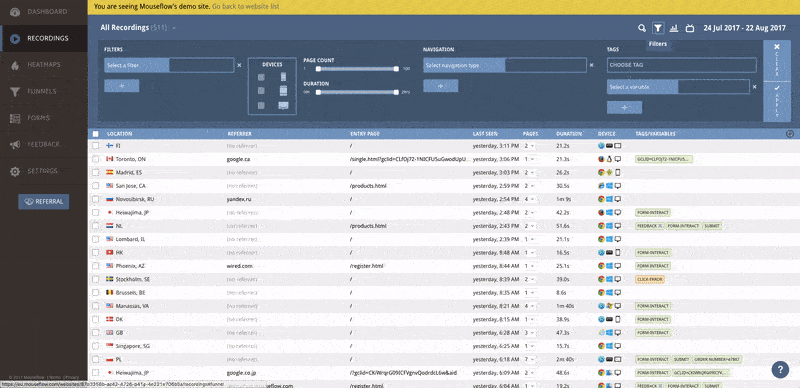Click the TV live view icon

(x=690, y=28)
